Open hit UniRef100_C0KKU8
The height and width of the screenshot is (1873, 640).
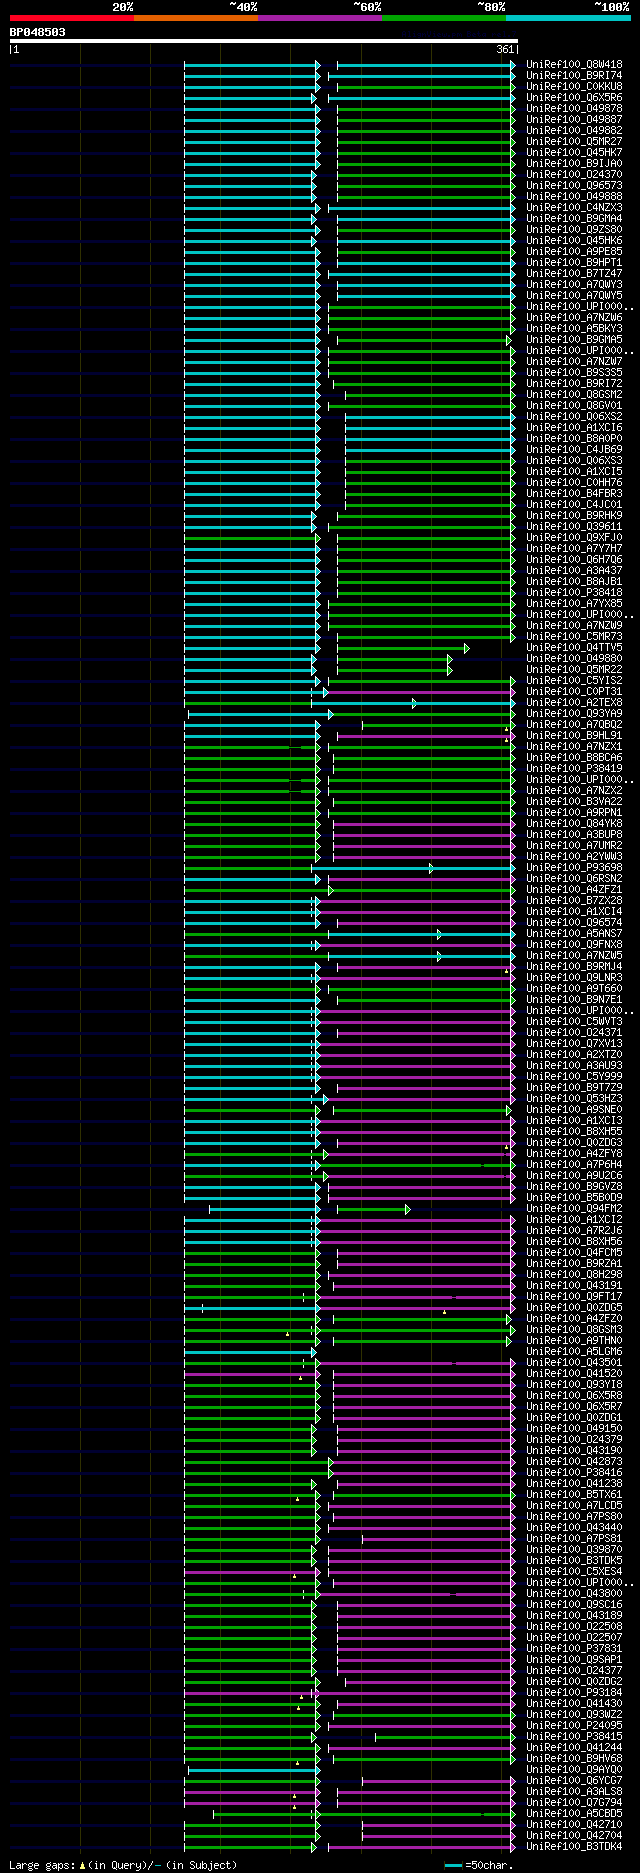click(574, 87)
